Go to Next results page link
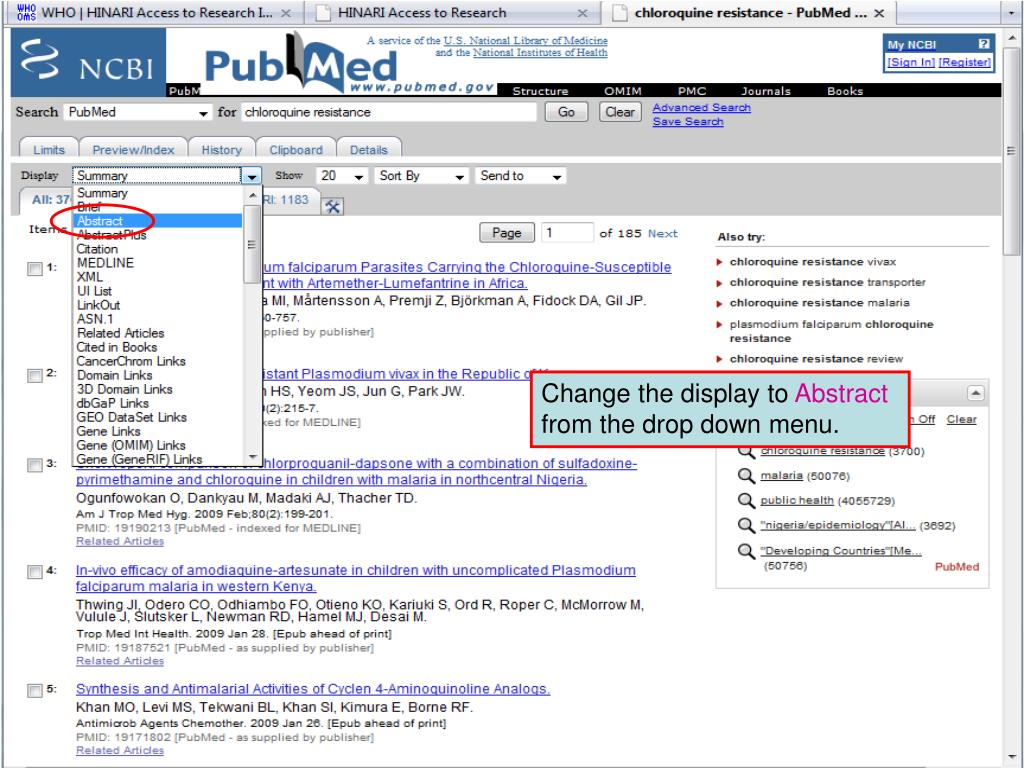The height and width of the screenshot is (768, 1024). (663, 233)
